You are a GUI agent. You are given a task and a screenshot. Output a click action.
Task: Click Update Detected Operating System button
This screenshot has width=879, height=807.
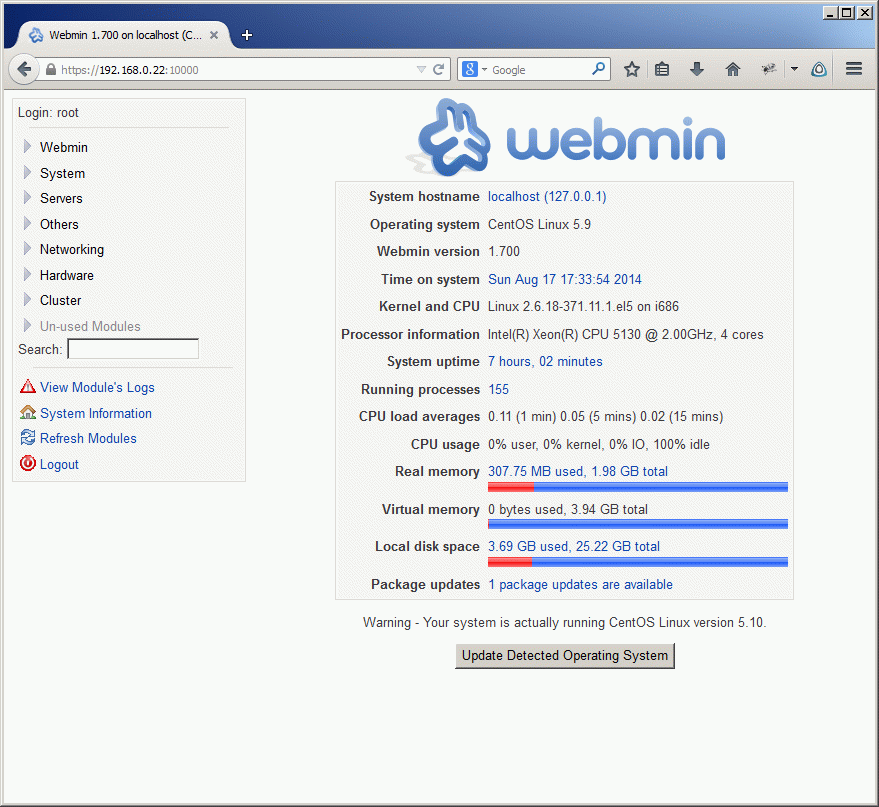coord(565,655)
